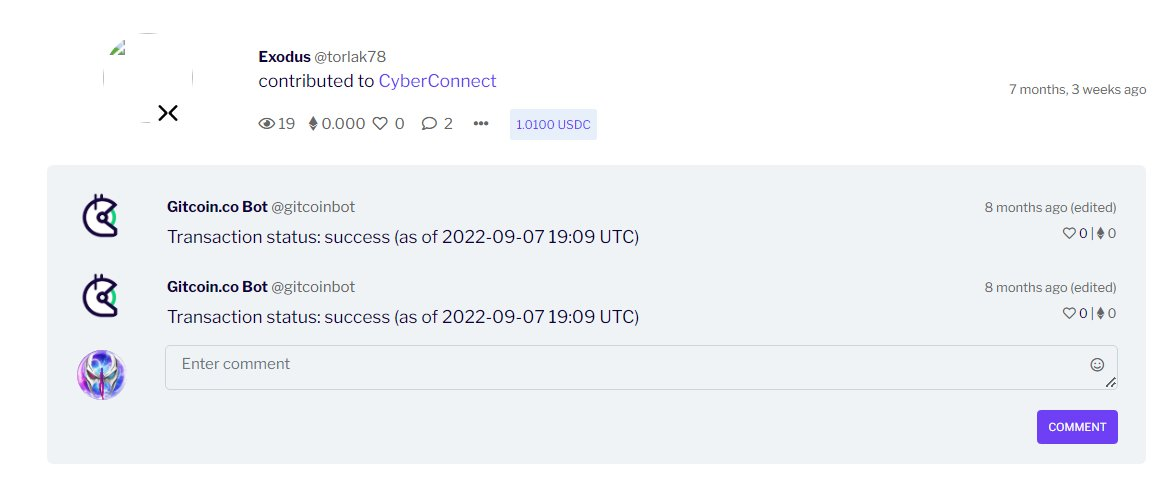
Task: Click the X icon below the avatar
Action: coord(168,113)
